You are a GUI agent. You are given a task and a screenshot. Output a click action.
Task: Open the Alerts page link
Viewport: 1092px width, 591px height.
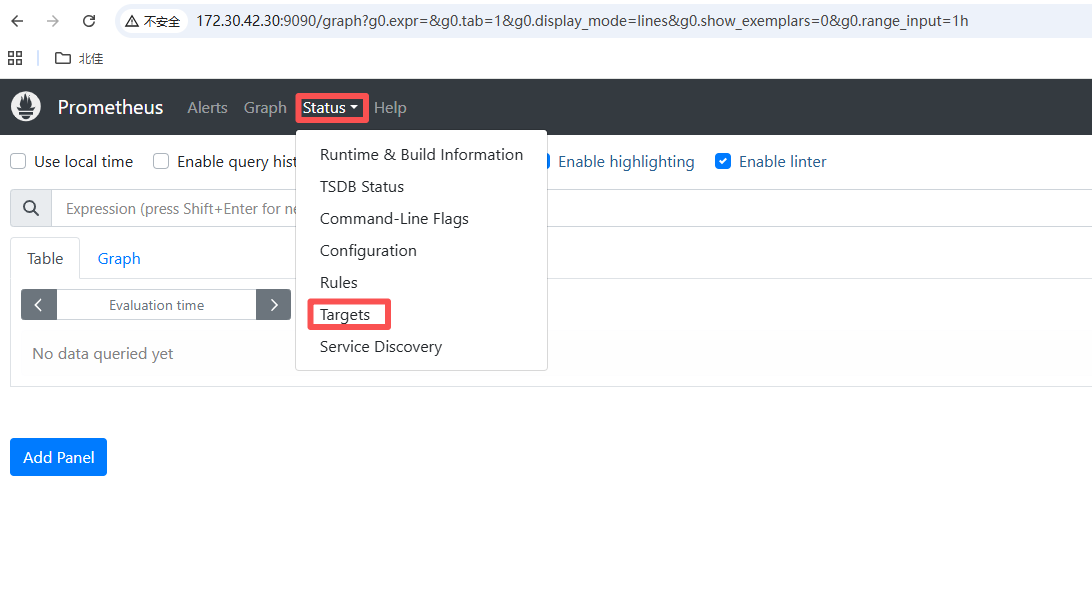click(207, 108)
